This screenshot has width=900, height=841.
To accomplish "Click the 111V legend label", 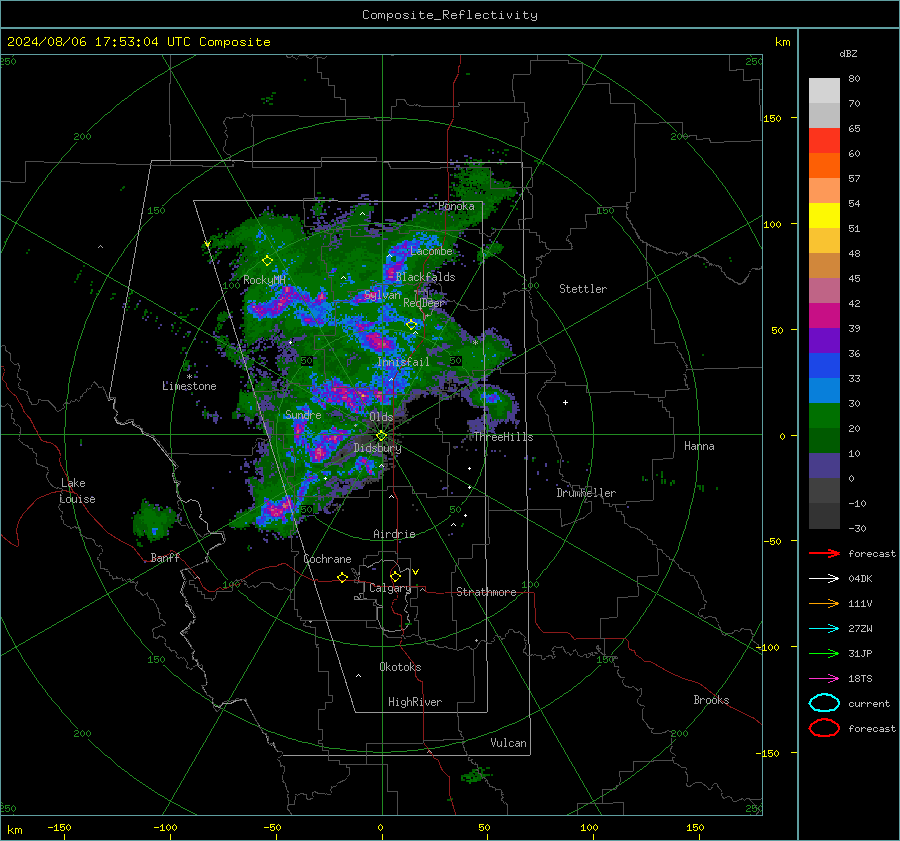I will (x=860, y=603).
